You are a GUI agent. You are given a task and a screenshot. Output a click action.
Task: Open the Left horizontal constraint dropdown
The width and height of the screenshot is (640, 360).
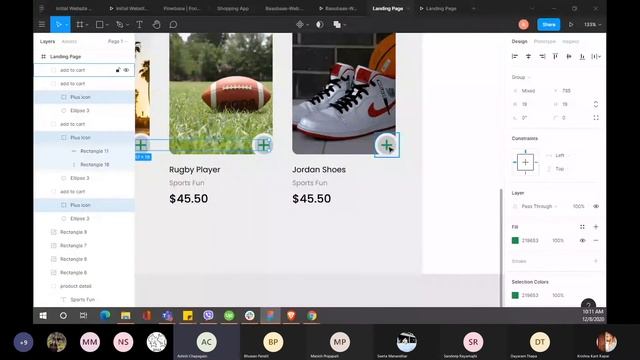coord(560,155)
